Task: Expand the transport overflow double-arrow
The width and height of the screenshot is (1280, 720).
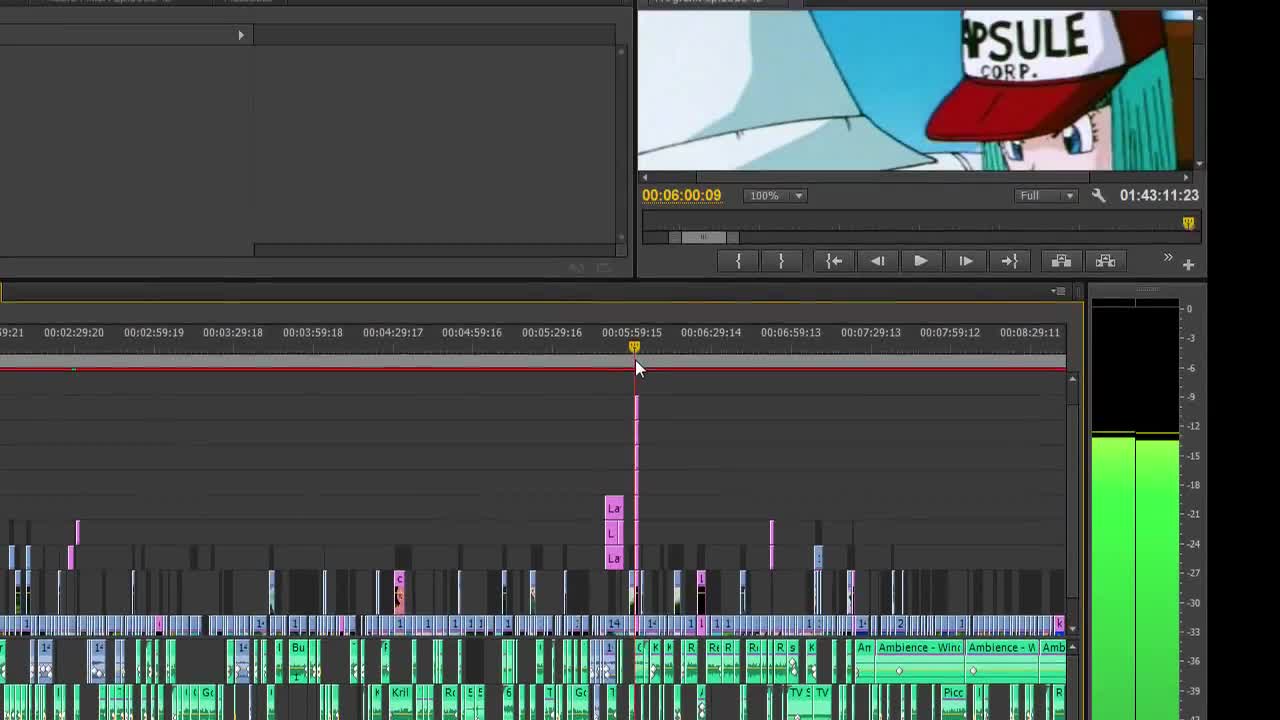Action: click(x=1167, y=258)
